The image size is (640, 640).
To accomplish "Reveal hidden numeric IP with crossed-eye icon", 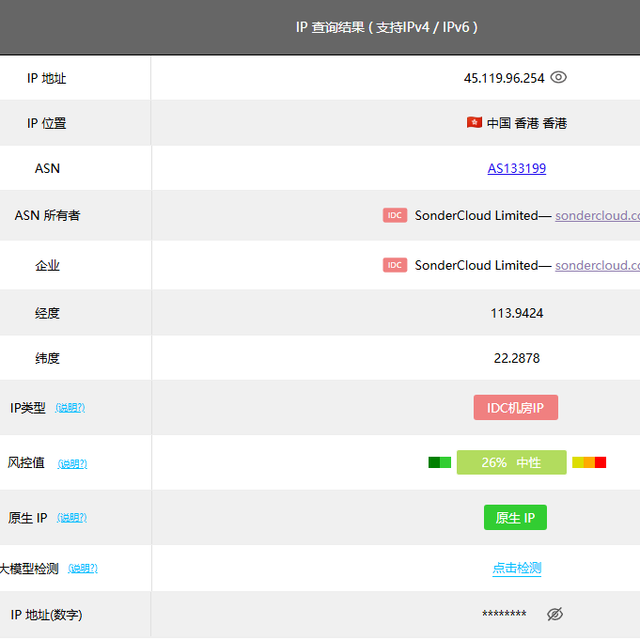I will pos(555,614).
